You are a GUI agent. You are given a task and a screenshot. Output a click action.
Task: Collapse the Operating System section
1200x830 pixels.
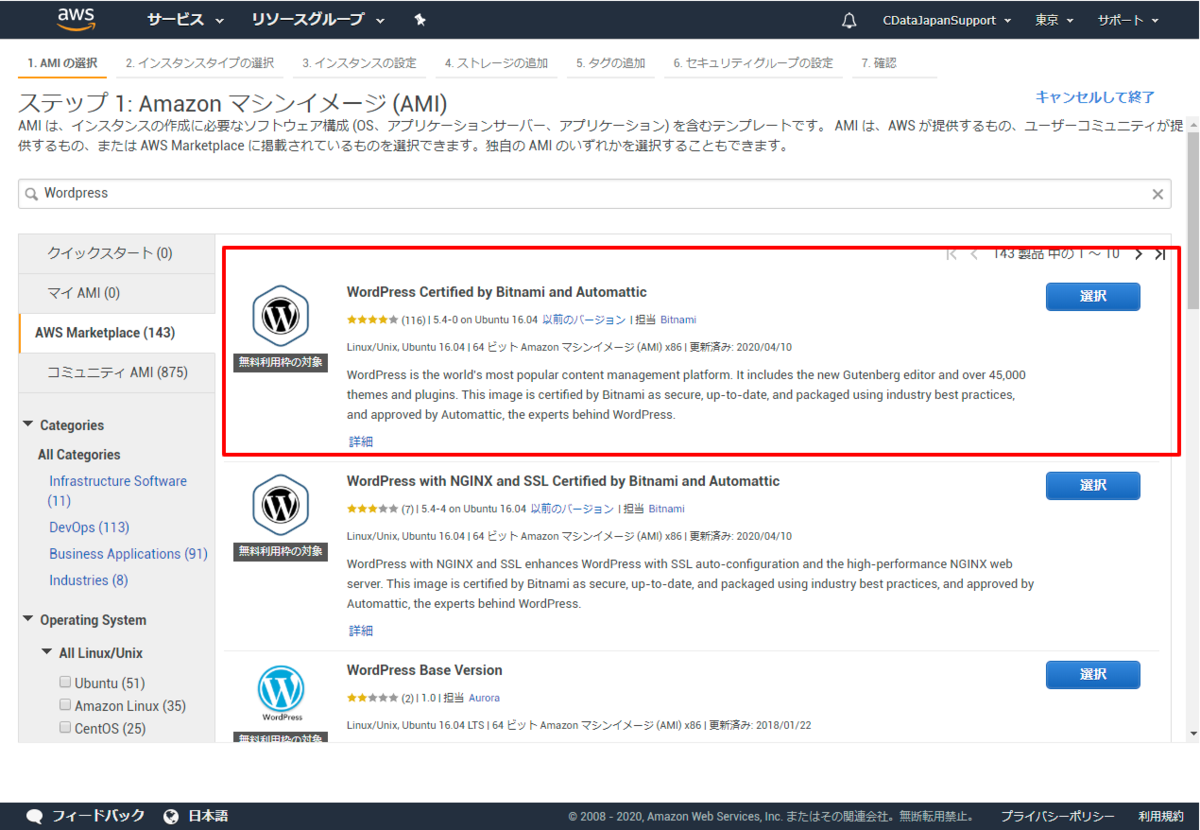28,620
